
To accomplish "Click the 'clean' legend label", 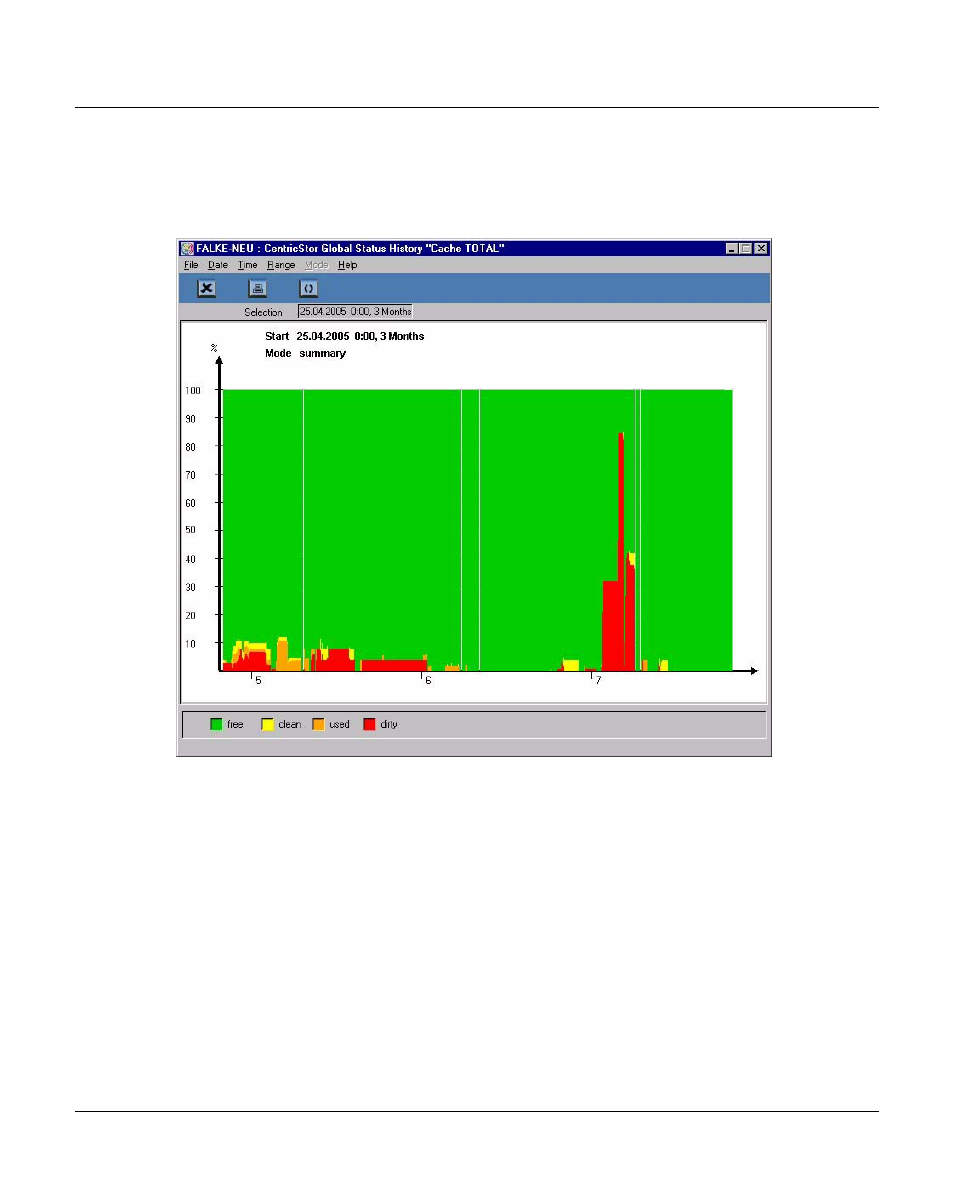I will click(x=289, y=724).
